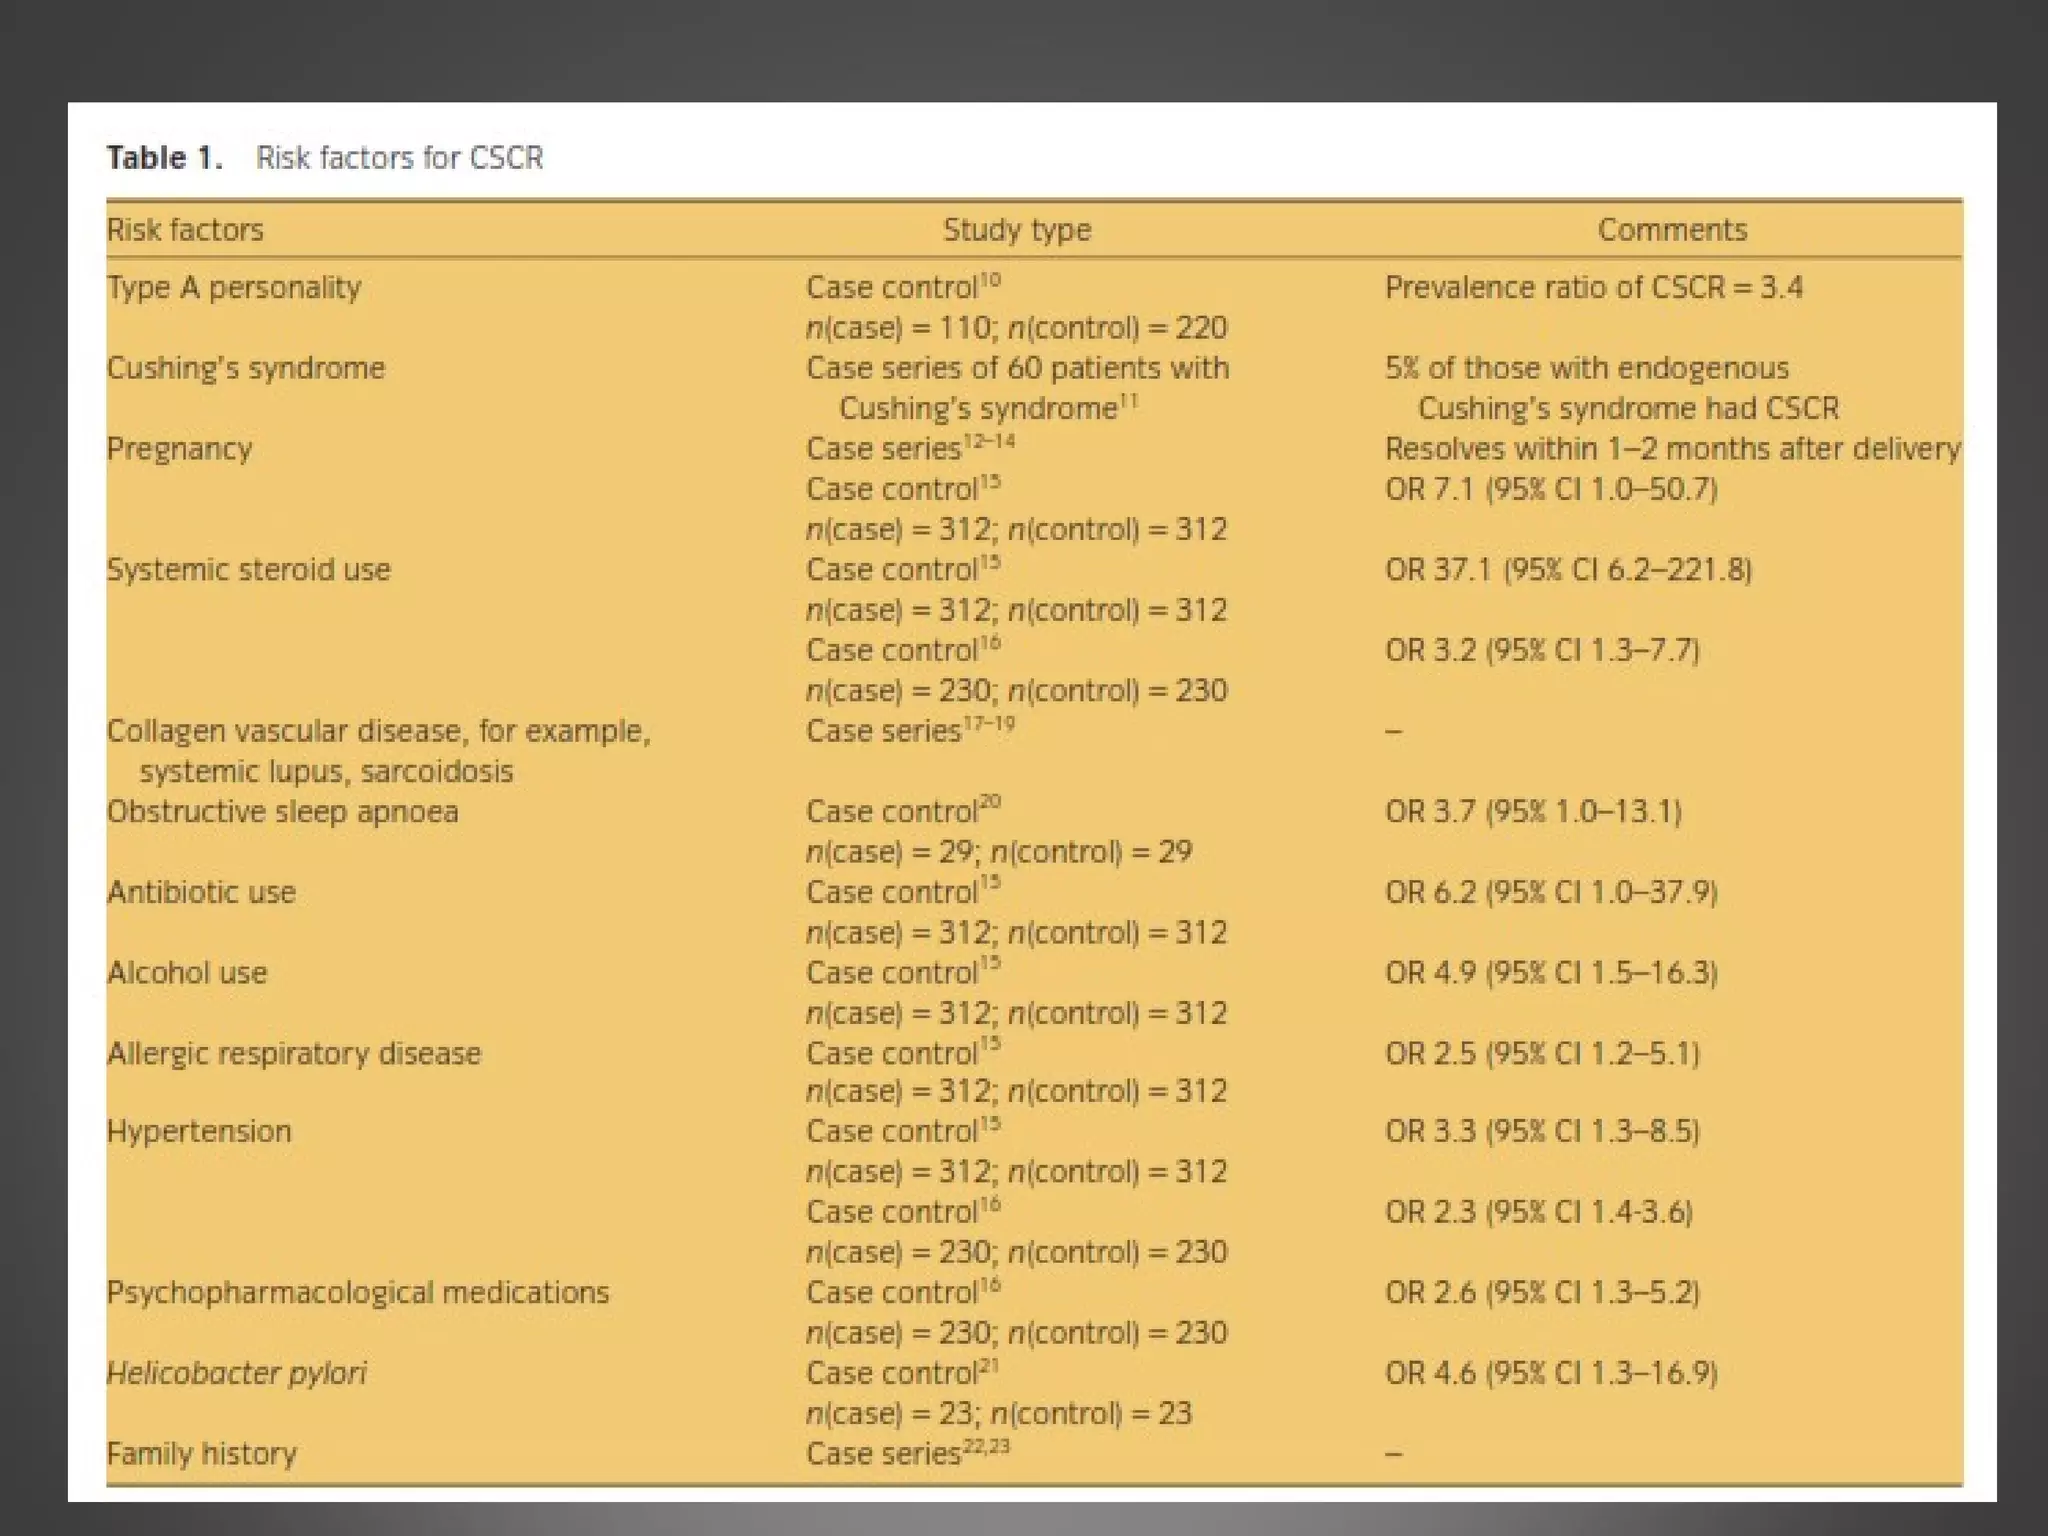Select the 'Risk factors' column header
The width and height of the screenshot is (2048, 1536).
pos(185,230)
